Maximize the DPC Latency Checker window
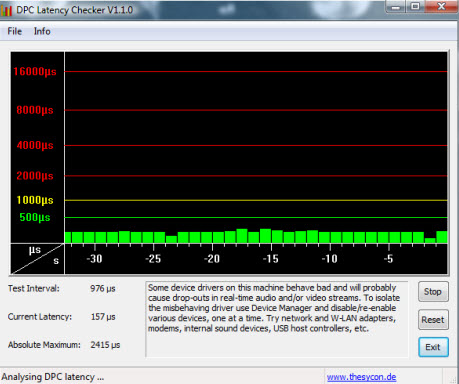 (x=415, y=7)
